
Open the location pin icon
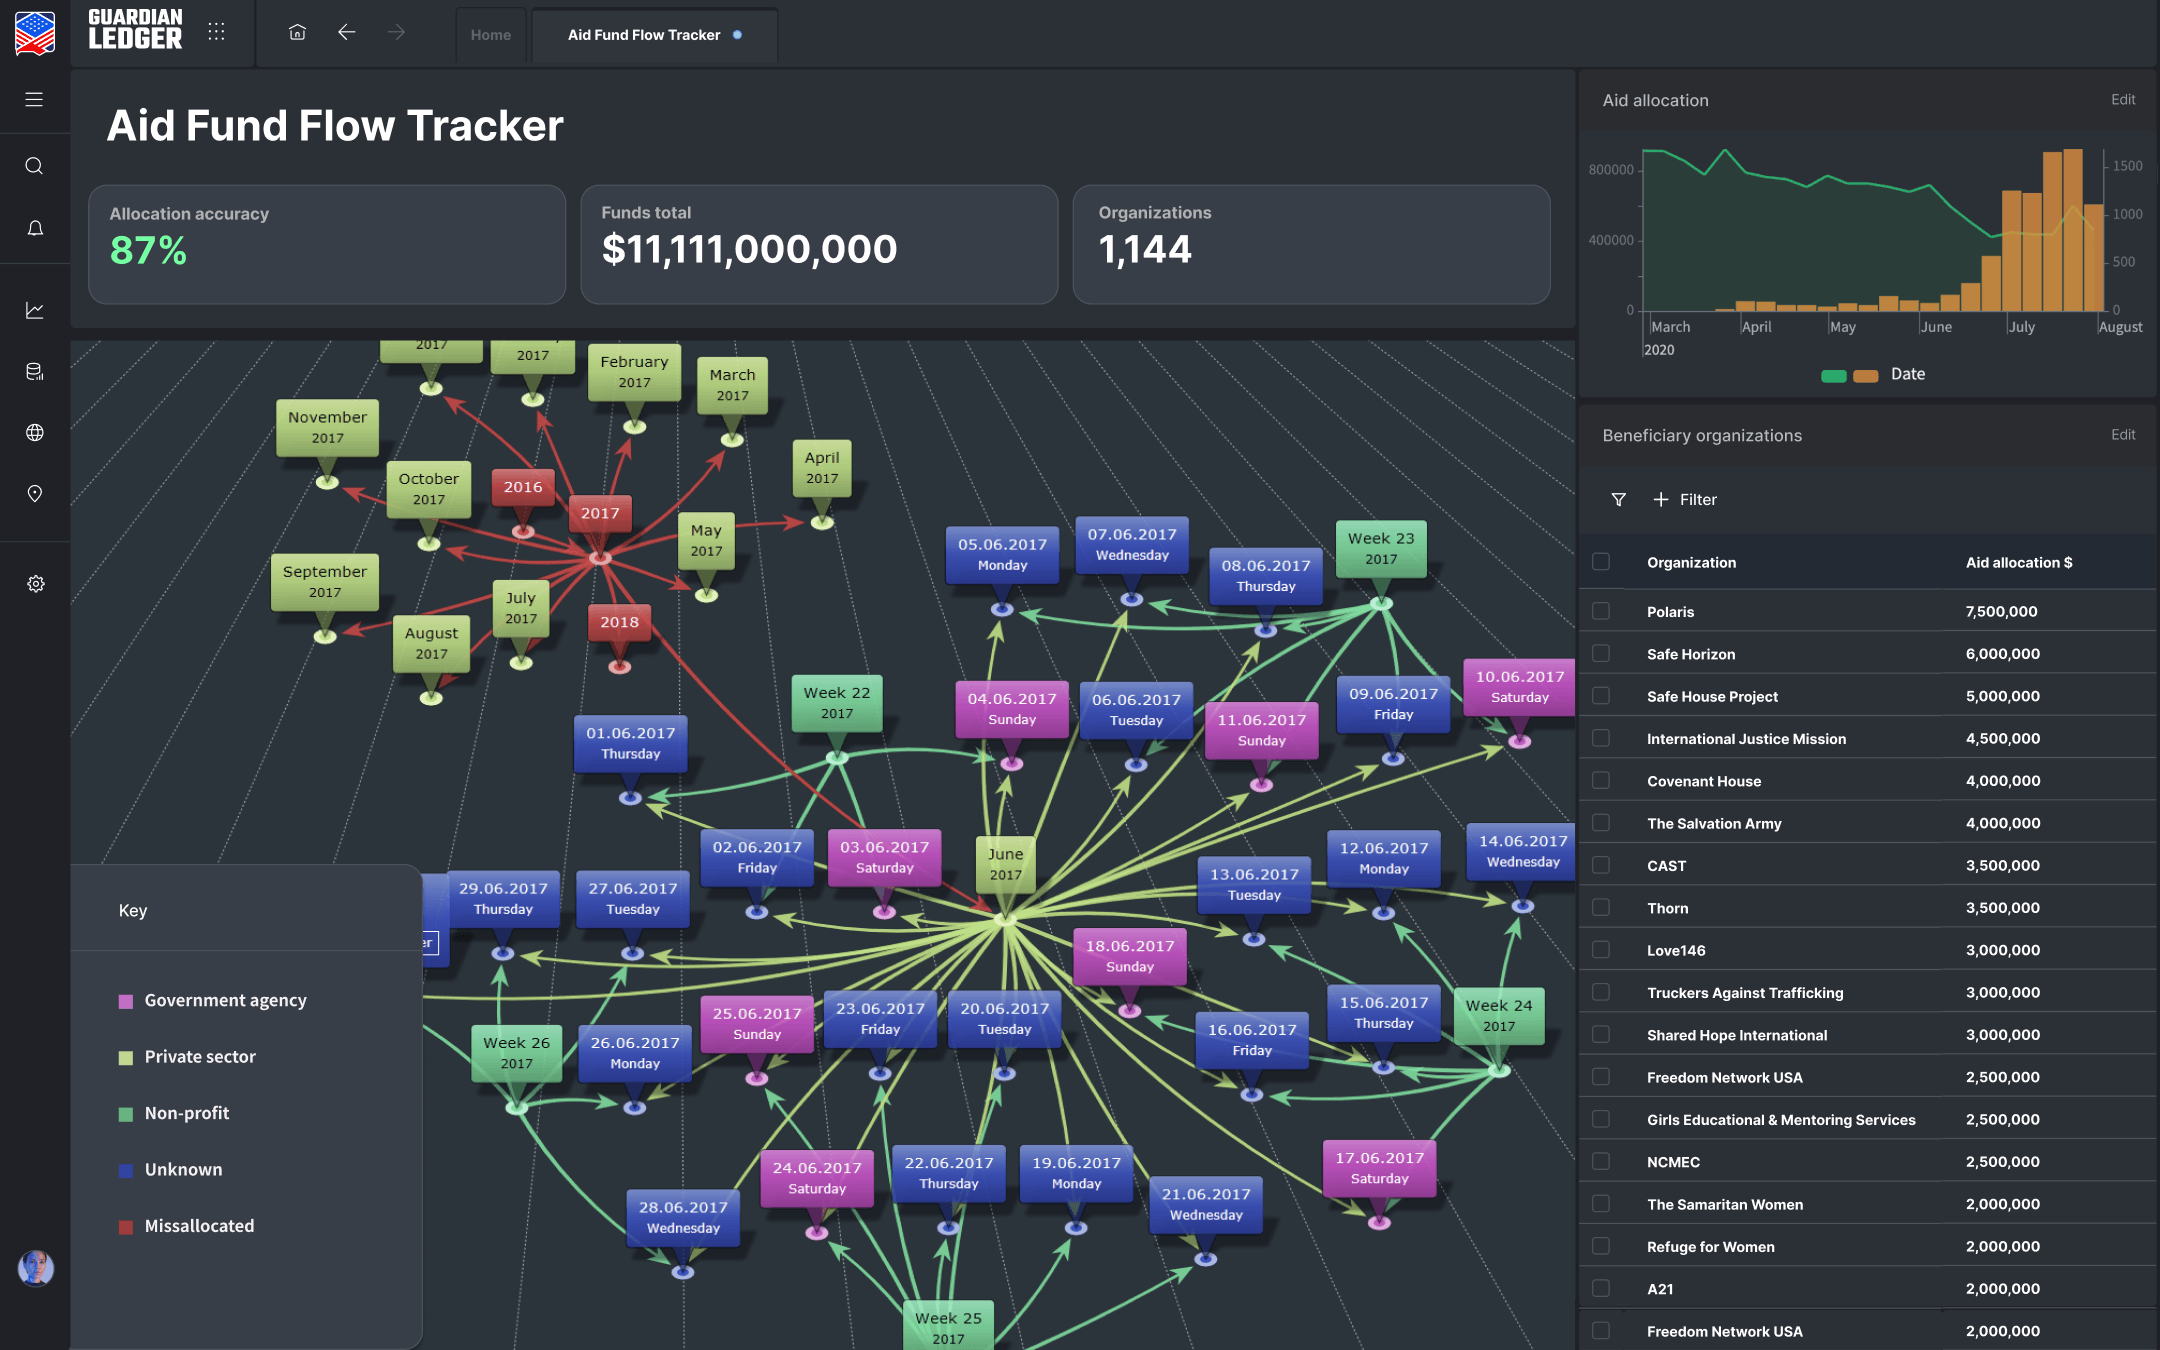click(x=34, y=494)
